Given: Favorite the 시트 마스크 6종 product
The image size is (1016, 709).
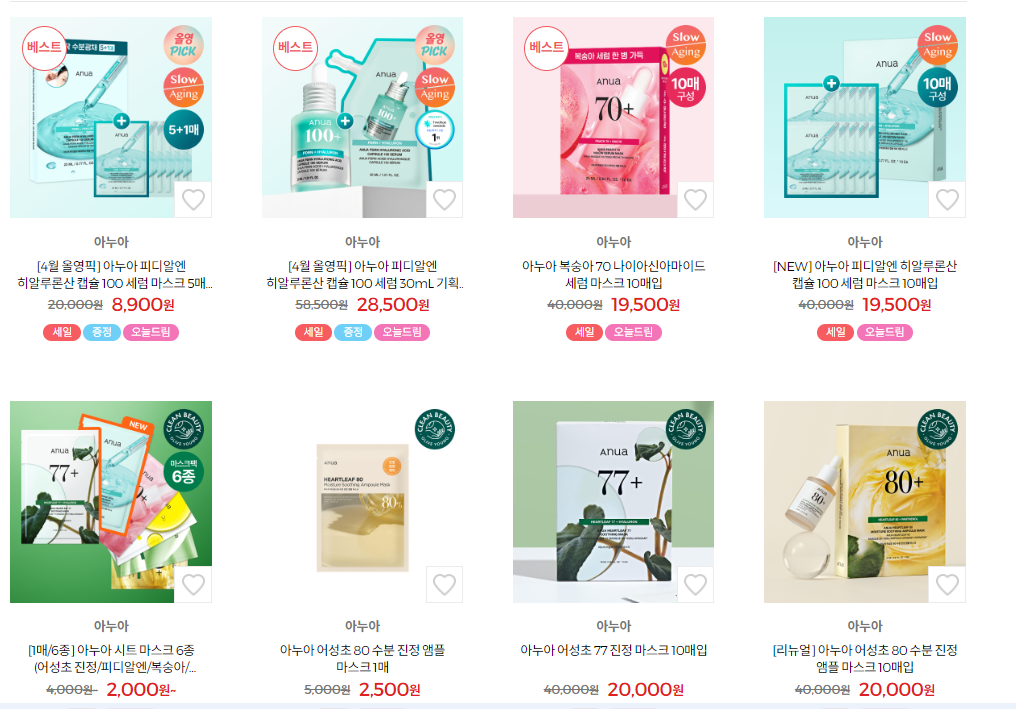Looking at the screenshot, I should tap(193, 585).
